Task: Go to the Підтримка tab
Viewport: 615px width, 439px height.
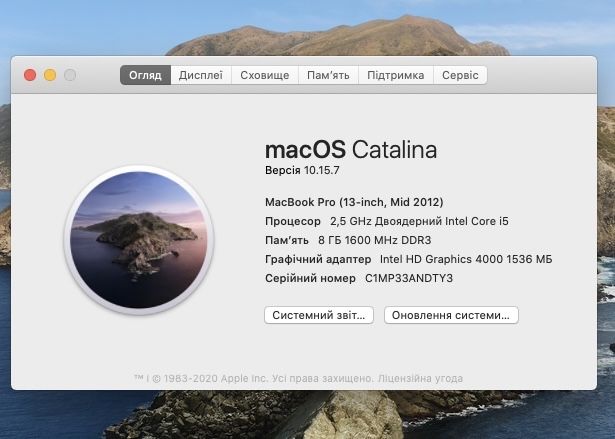Action: point(396,75)
